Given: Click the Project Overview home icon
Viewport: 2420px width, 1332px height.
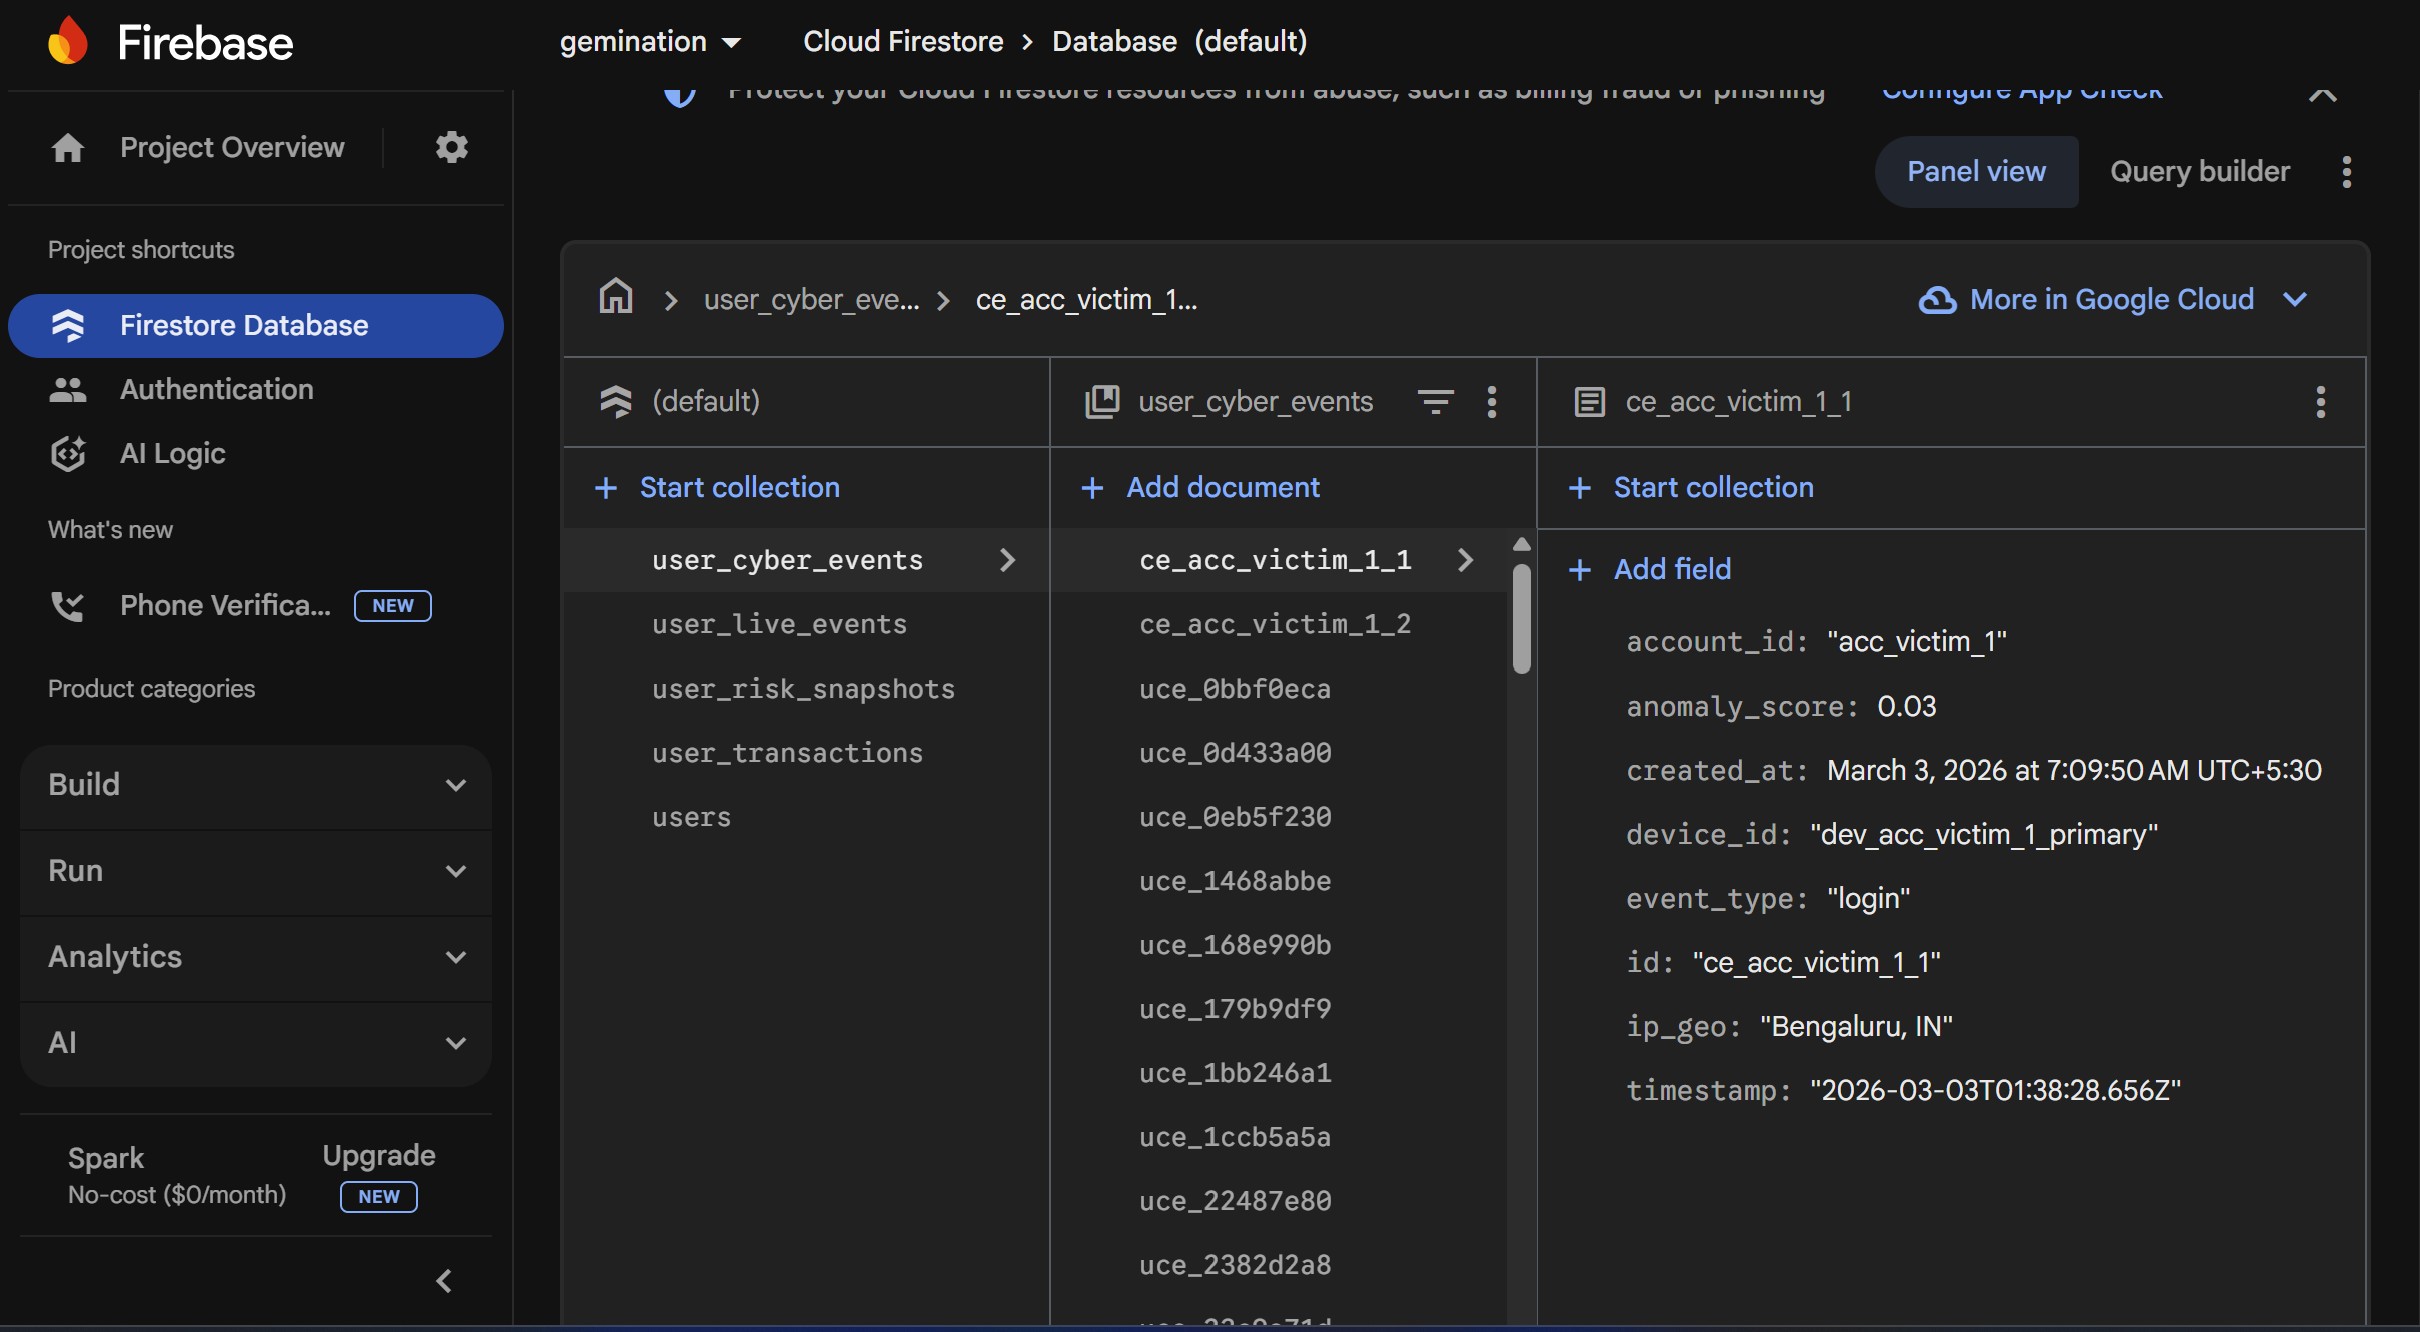Looking at the screenshot, I should [68, 148].
